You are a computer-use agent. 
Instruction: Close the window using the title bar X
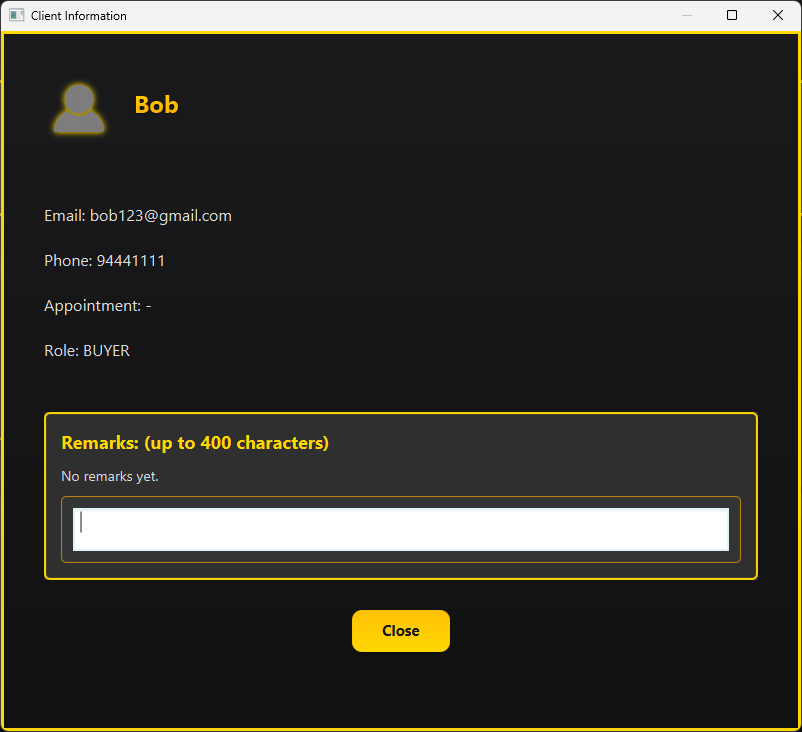click(778, 16)
